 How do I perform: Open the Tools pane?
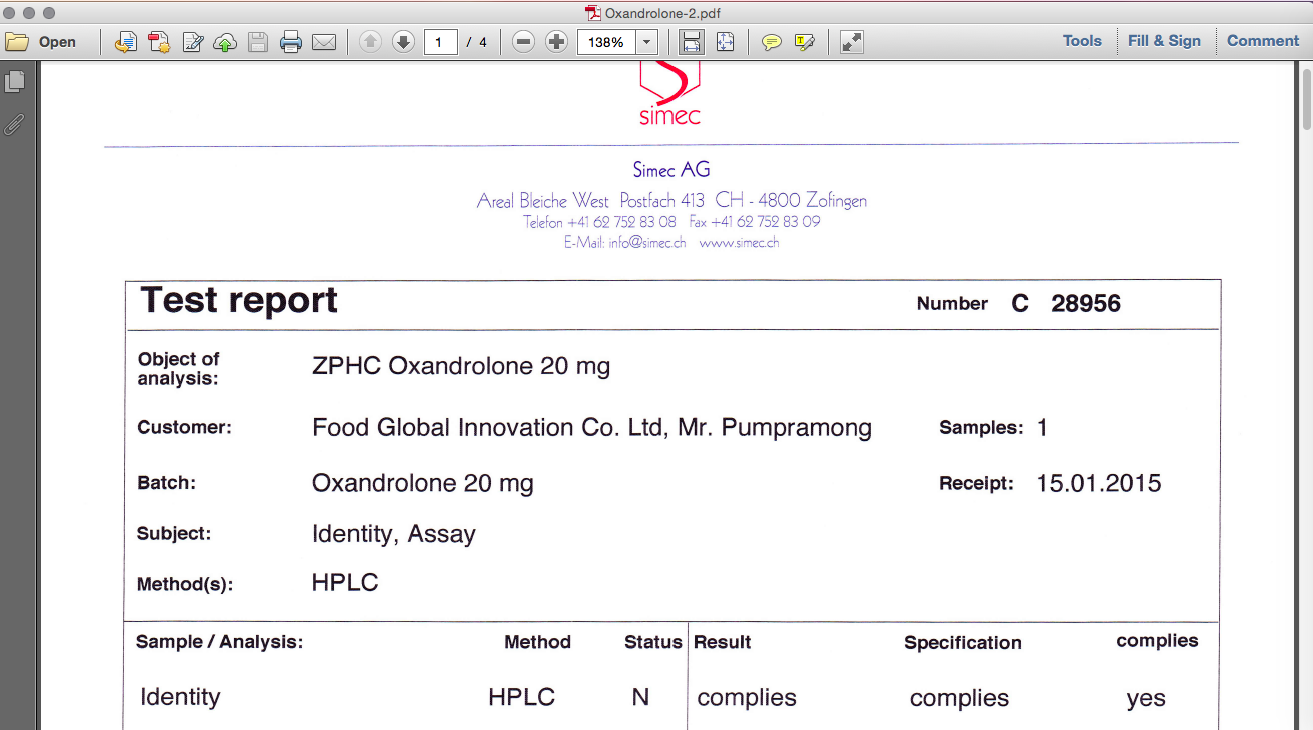(1082, 41)
